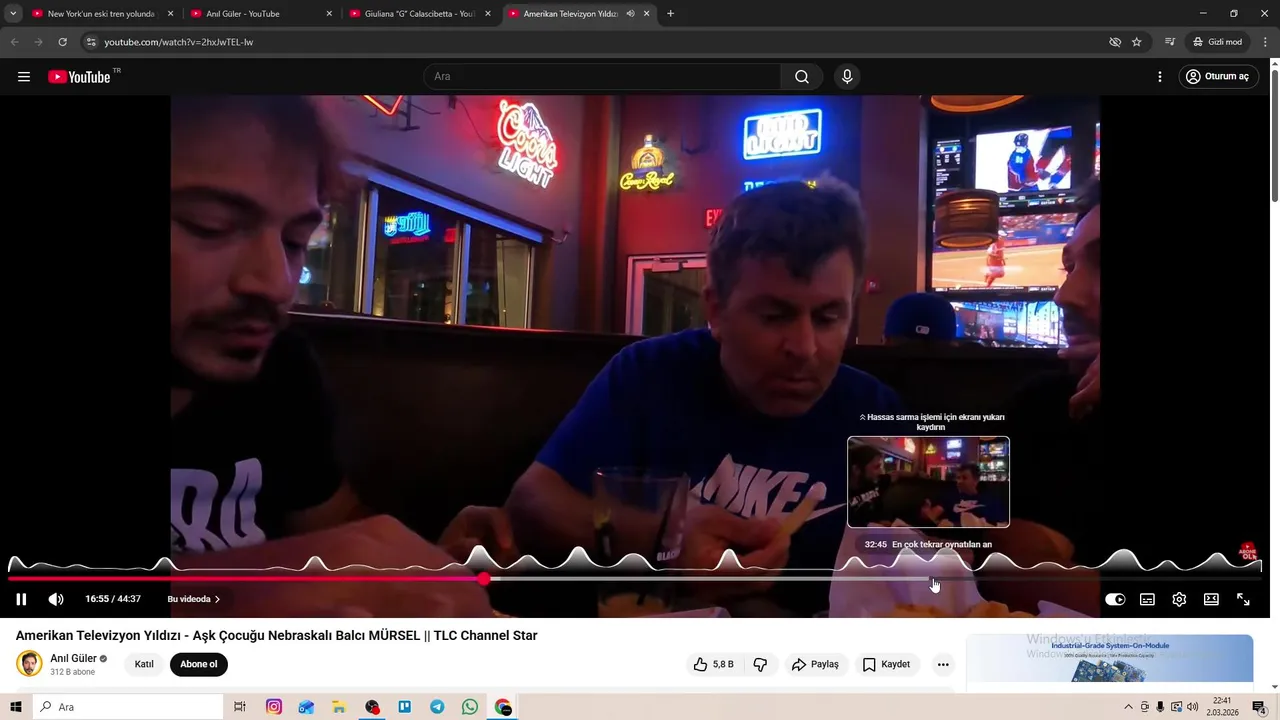
Task: Click the 'Abone ol' subscribe button
Action: (199, 664)
